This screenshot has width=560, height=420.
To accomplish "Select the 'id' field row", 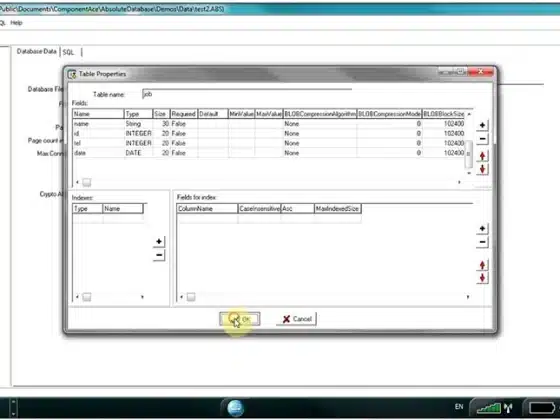I will coord(268,134).
